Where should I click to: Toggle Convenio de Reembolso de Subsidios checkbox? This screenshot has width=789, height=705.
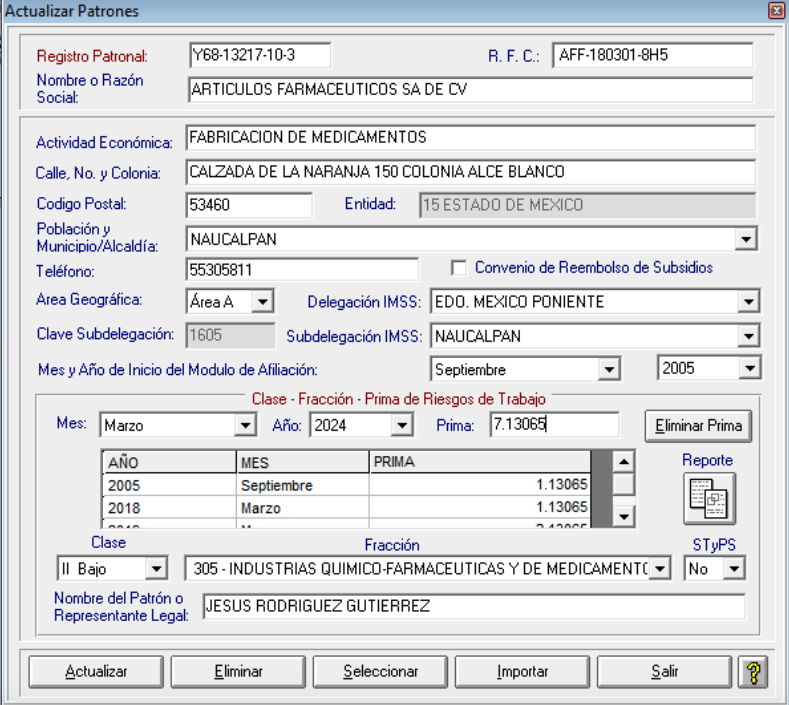(459, 268)
